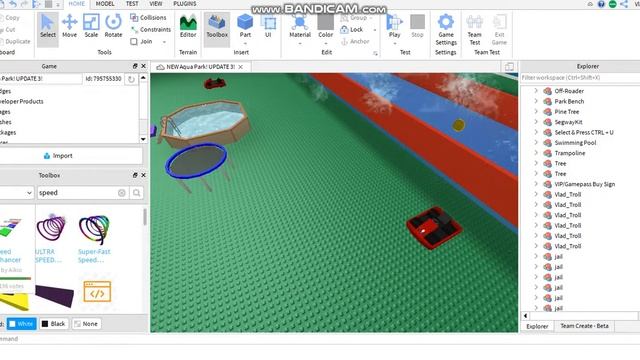Click the Group button
The height and width of the screenshot is (360, 640).
354,18
